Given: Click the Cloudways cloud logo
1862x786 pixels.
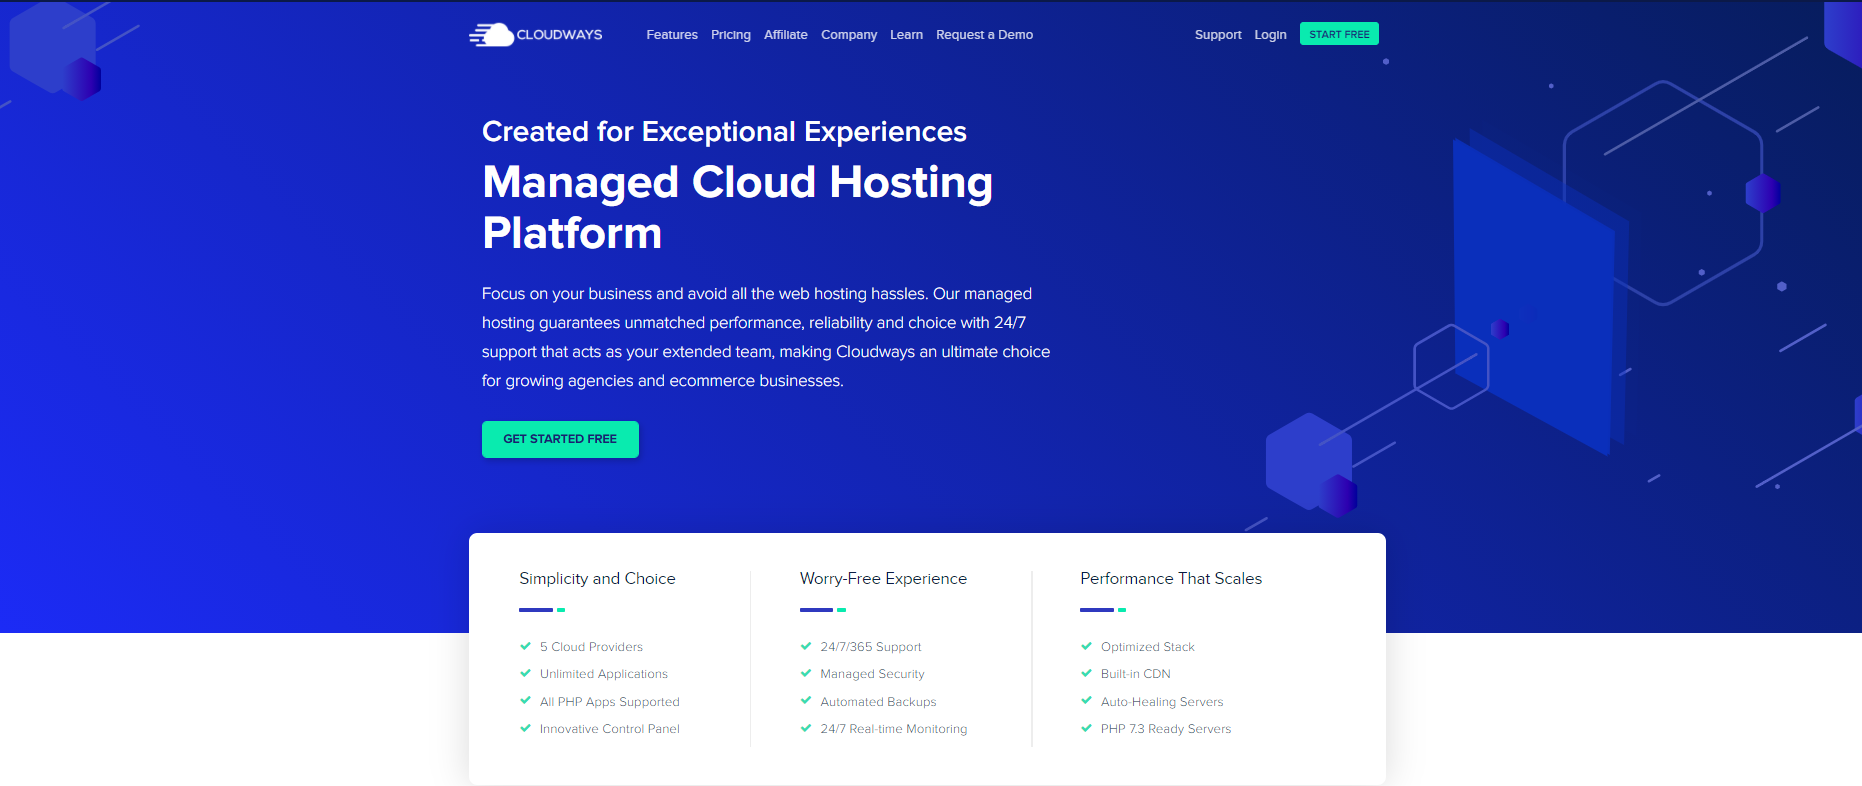Looking at the screenshot, I should [536, 35].
